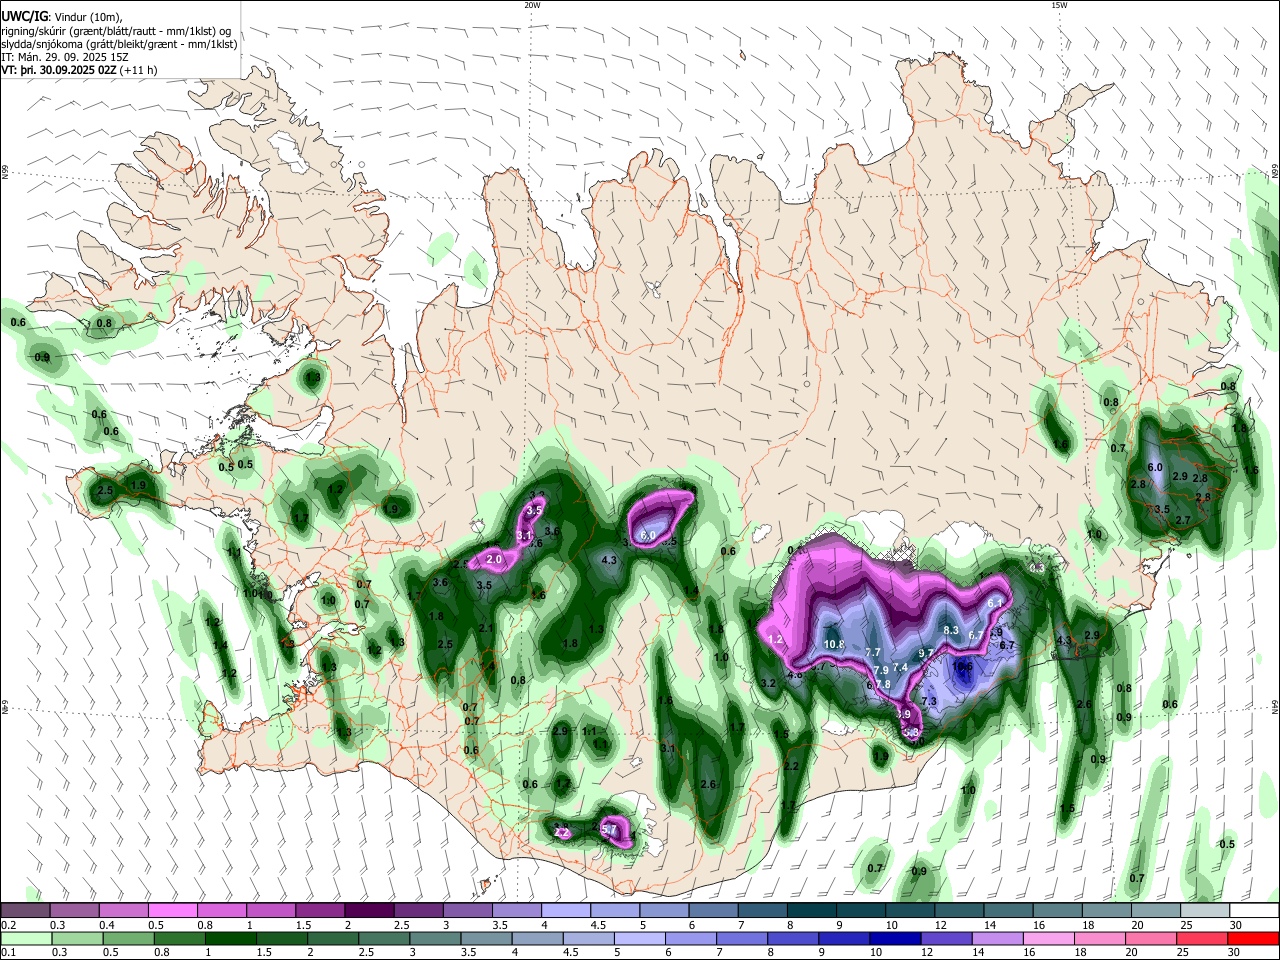Select the '5.7' value over the southern glacier
The height and width of the screenshot is (960, 1280).
coord(609,829)
